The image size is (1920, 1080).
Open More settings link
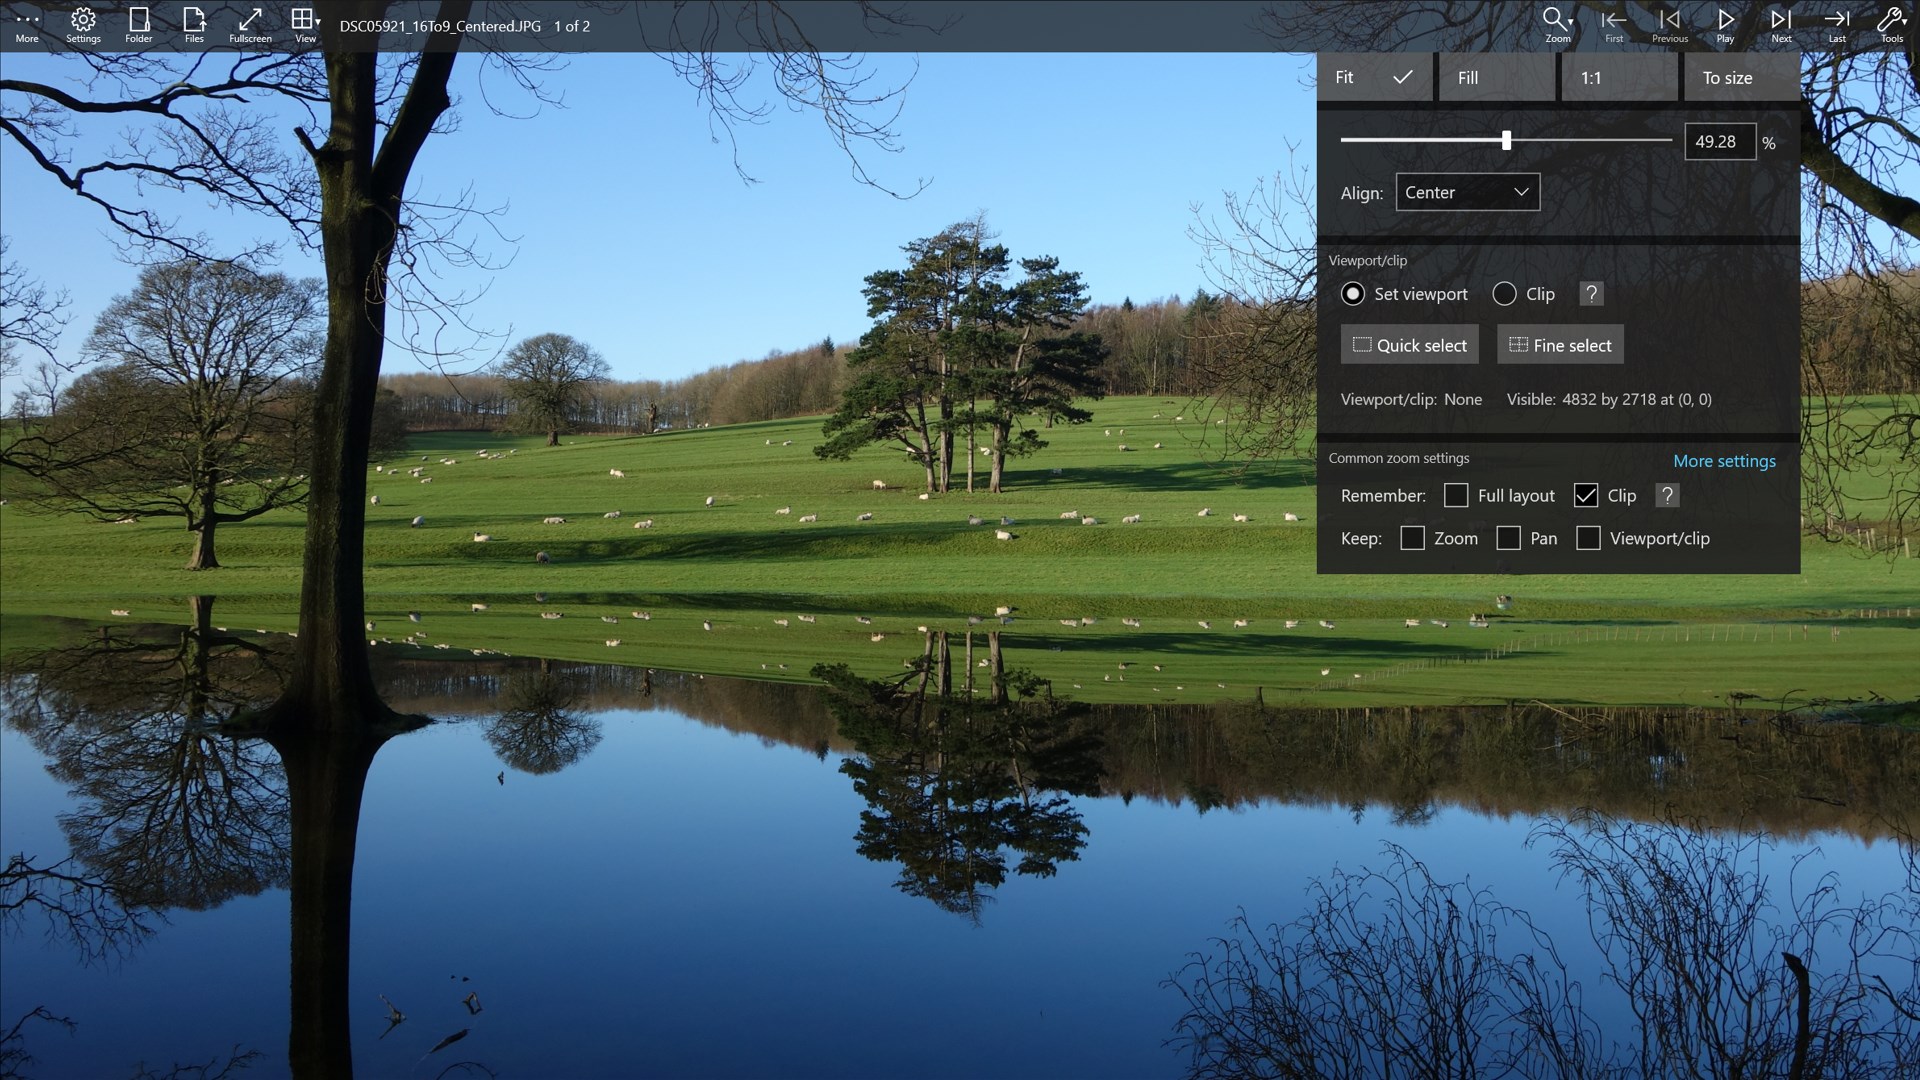pyautogui.click(x=1724, y=461)
